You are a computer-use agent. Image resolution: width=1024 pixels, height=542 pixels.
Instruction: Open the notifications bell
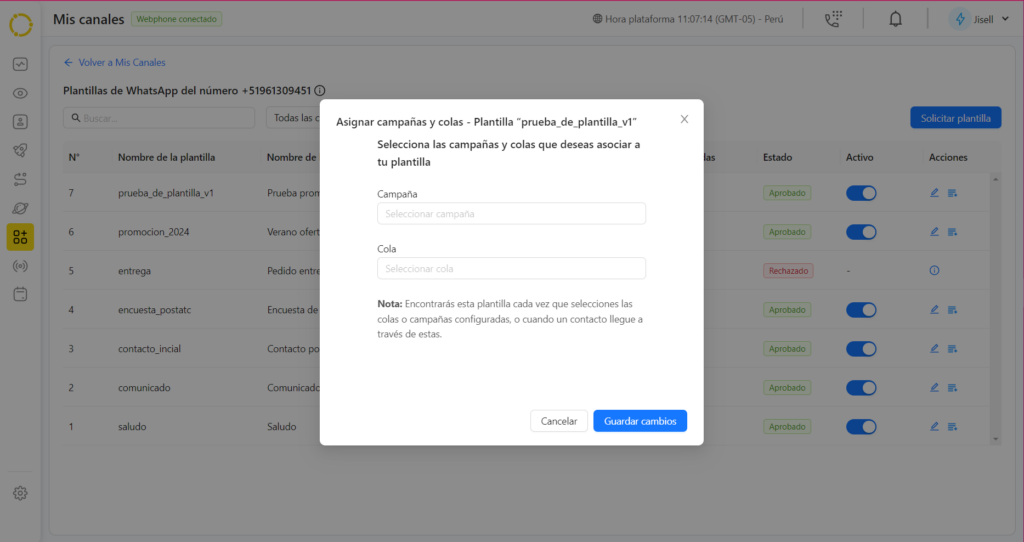tap(895, 19)
